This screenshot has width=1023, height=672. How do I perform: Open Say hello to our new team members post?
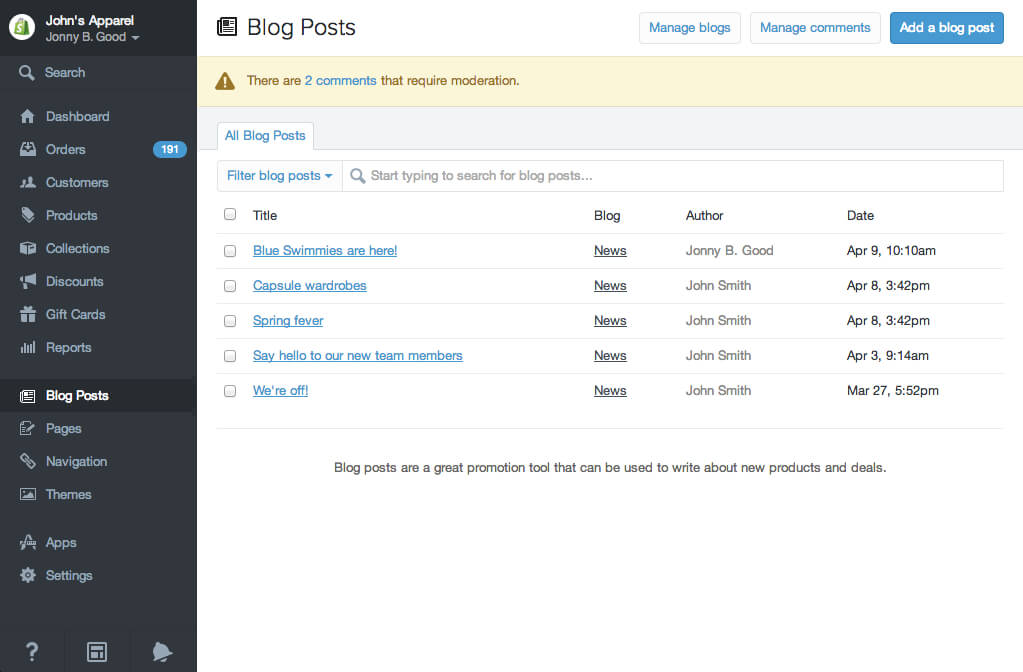pos(358,356)
